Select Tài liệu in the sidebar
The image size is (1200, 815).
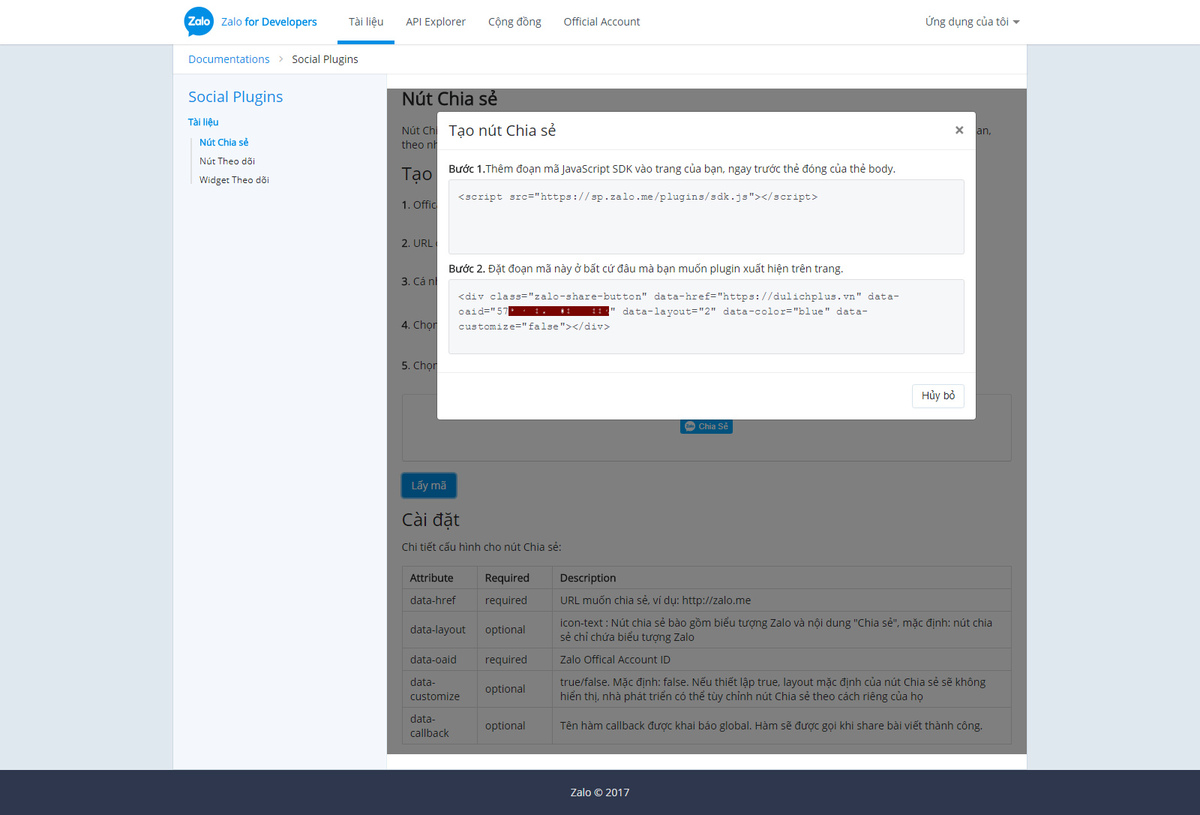pos(203,122)
